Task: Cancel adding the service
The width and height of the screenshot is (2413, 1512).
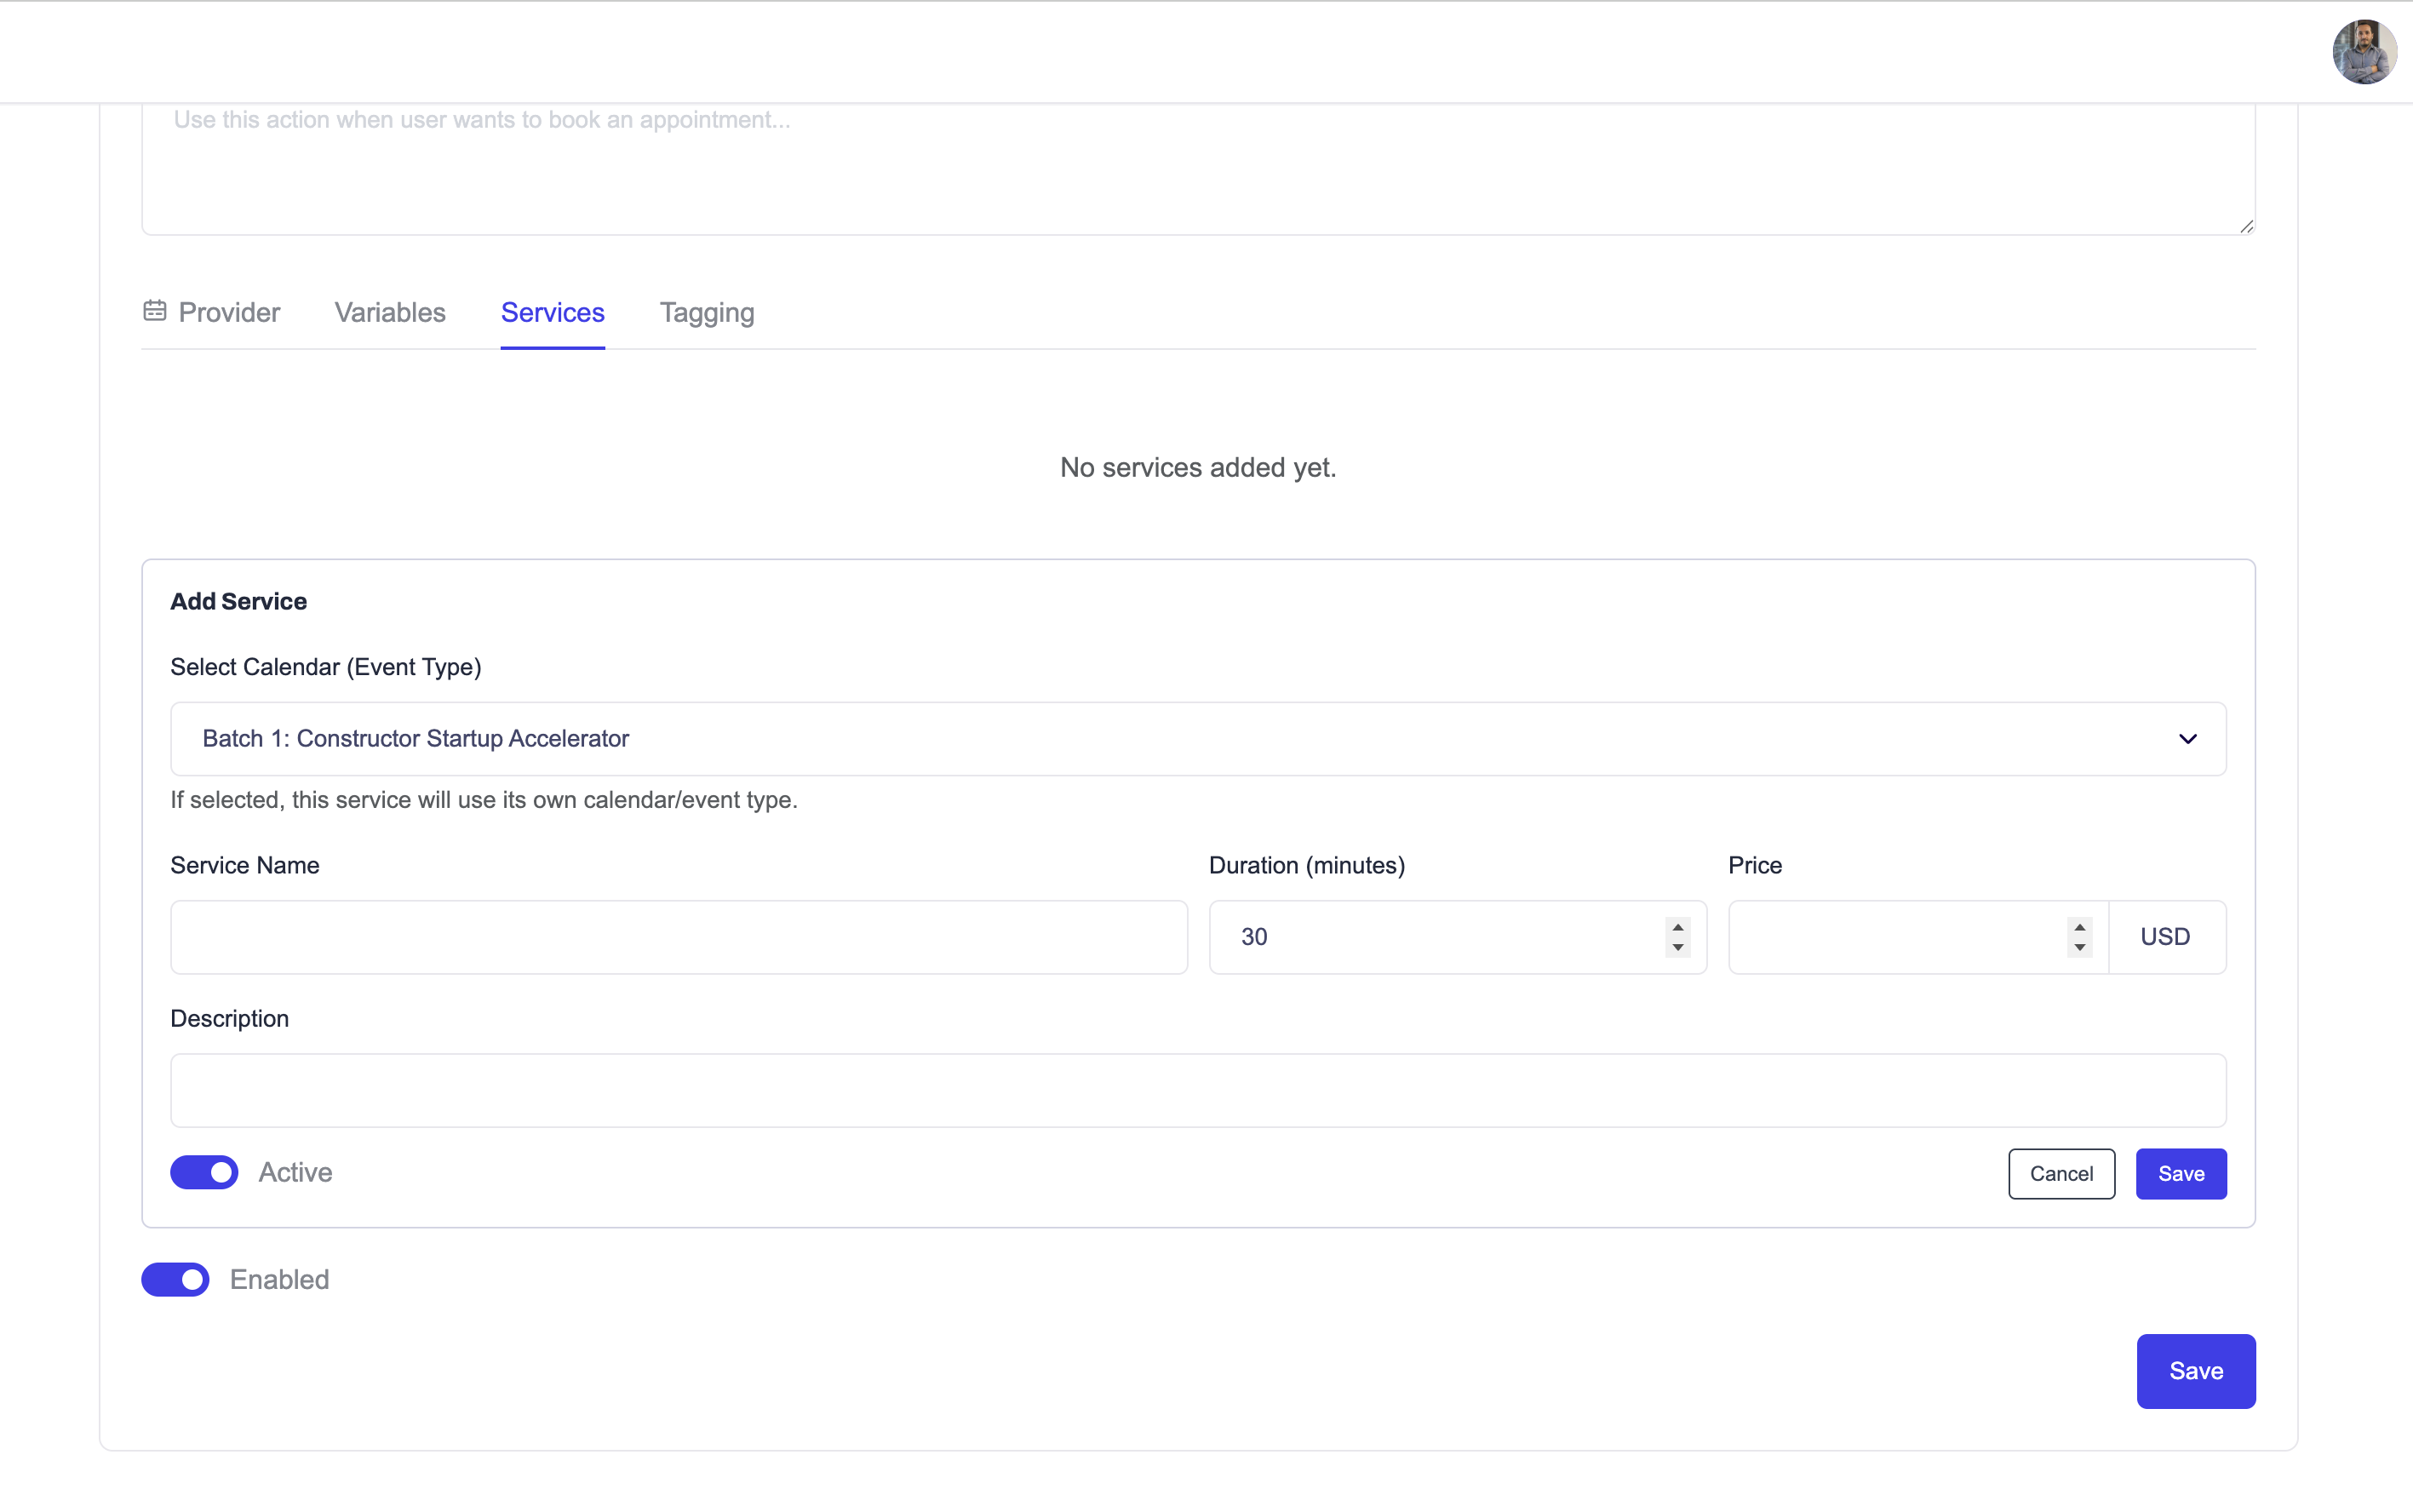Action: [2061, 1173]
